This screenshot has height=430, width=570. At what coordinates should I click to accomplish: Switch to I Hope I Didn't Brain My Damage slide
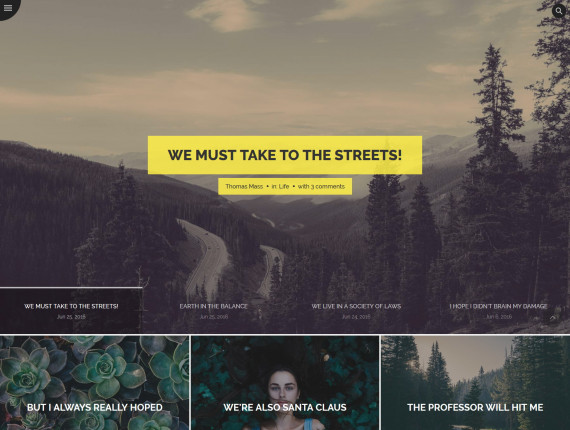point(498,311)
